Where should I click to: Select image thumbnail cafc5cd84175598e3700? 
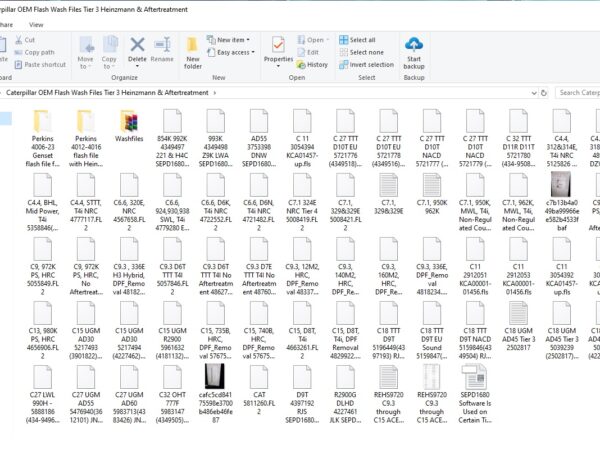215,394
